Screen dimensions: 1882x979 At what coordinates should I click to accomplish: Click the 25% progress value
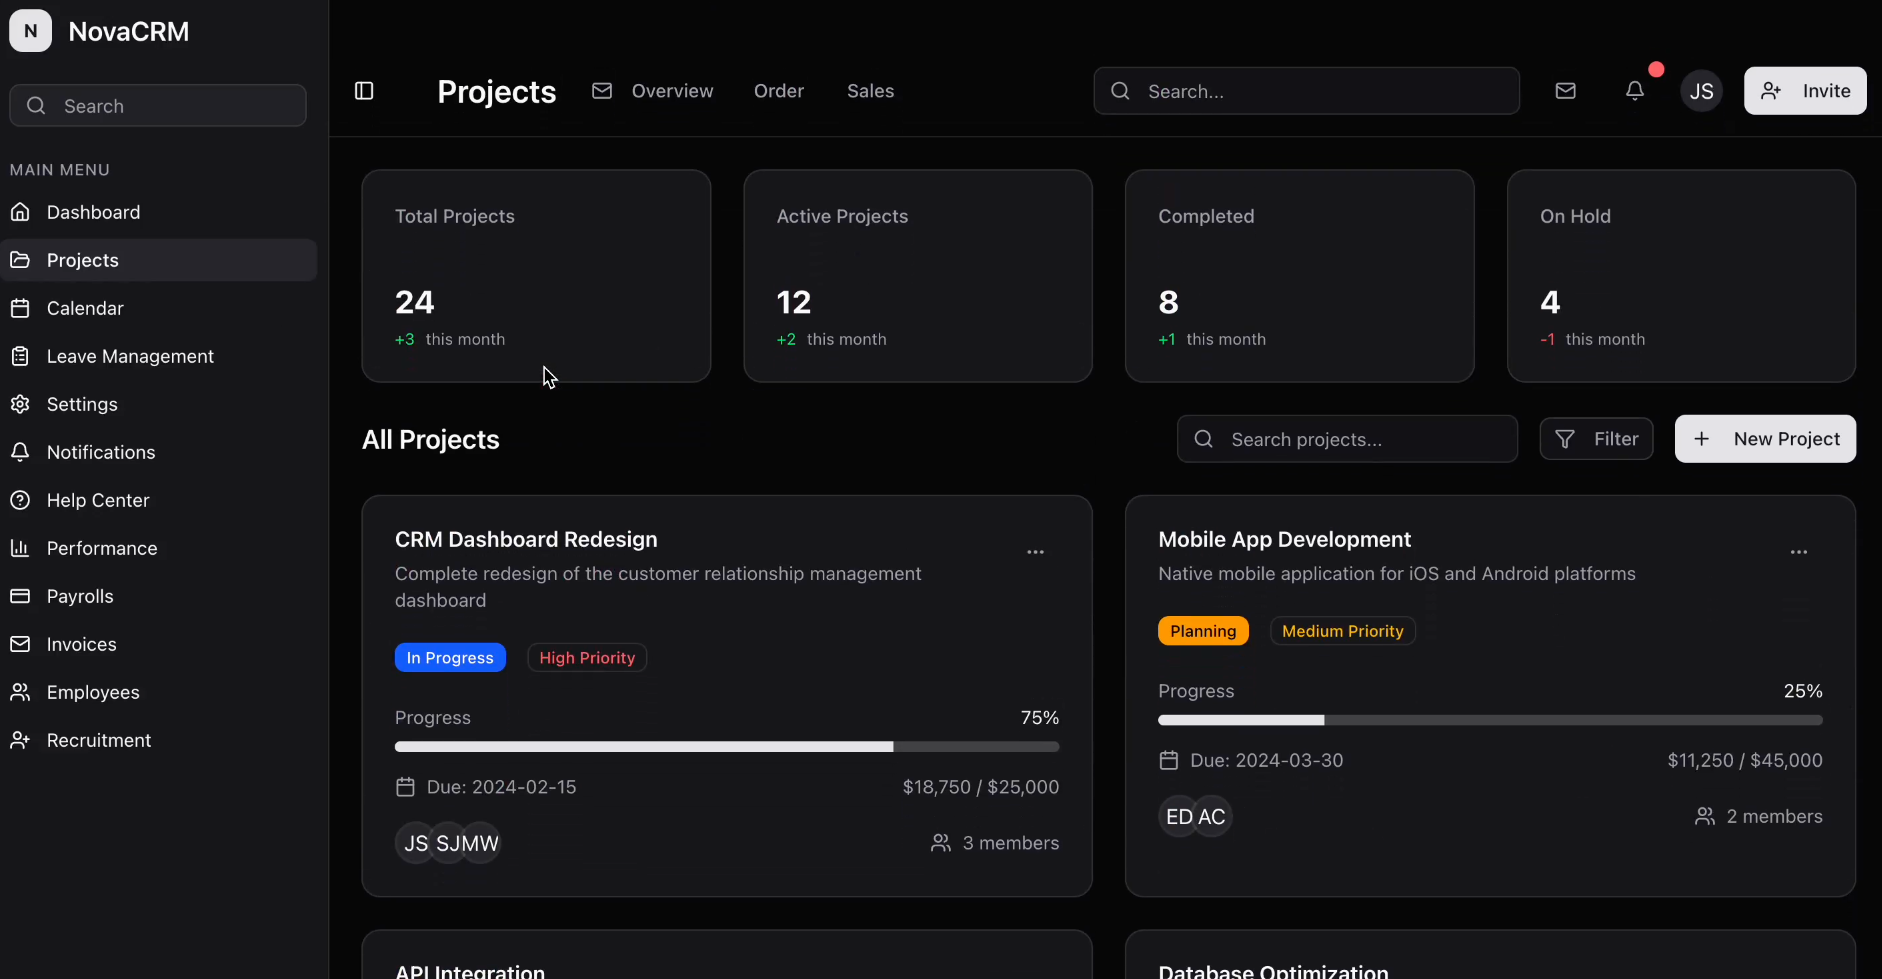(x=1803, y=691)
